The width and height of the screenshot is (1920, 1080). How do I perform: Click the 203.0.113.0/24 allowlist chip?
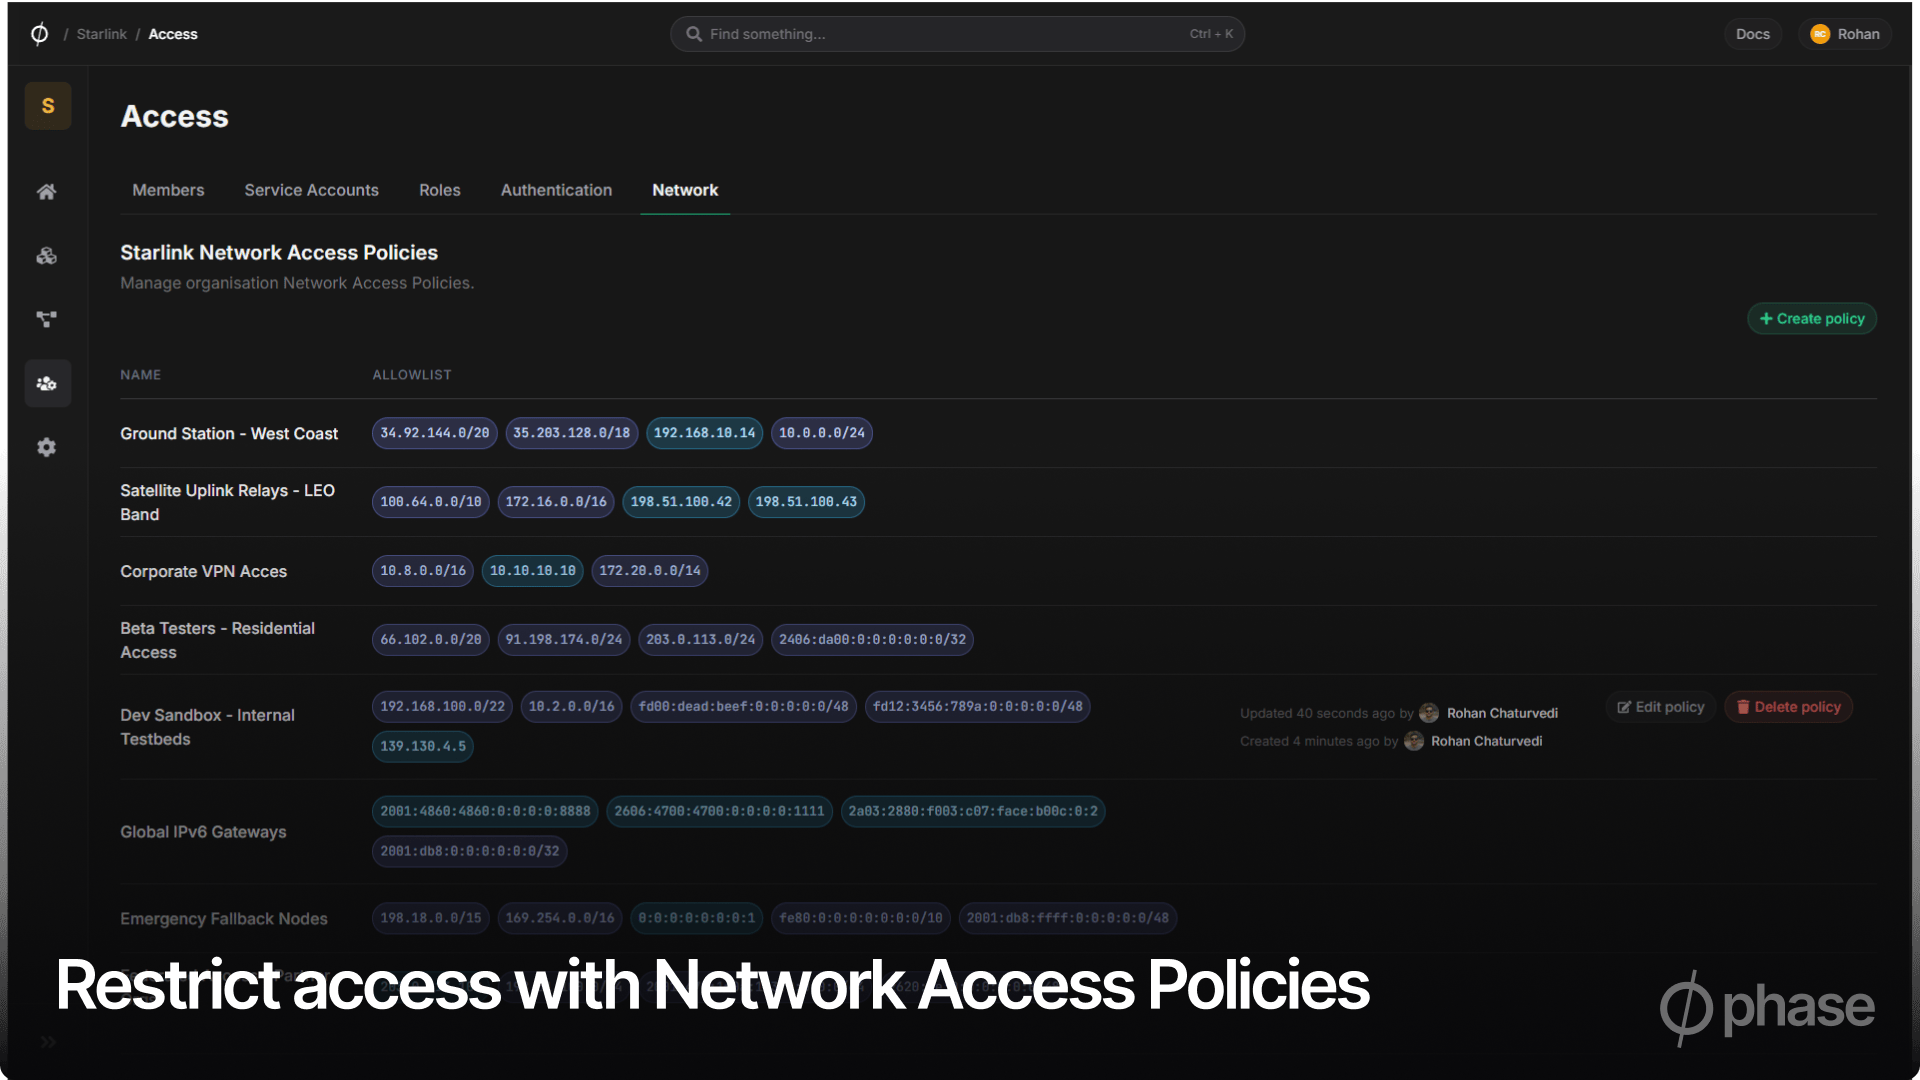[x=701, y=640]
